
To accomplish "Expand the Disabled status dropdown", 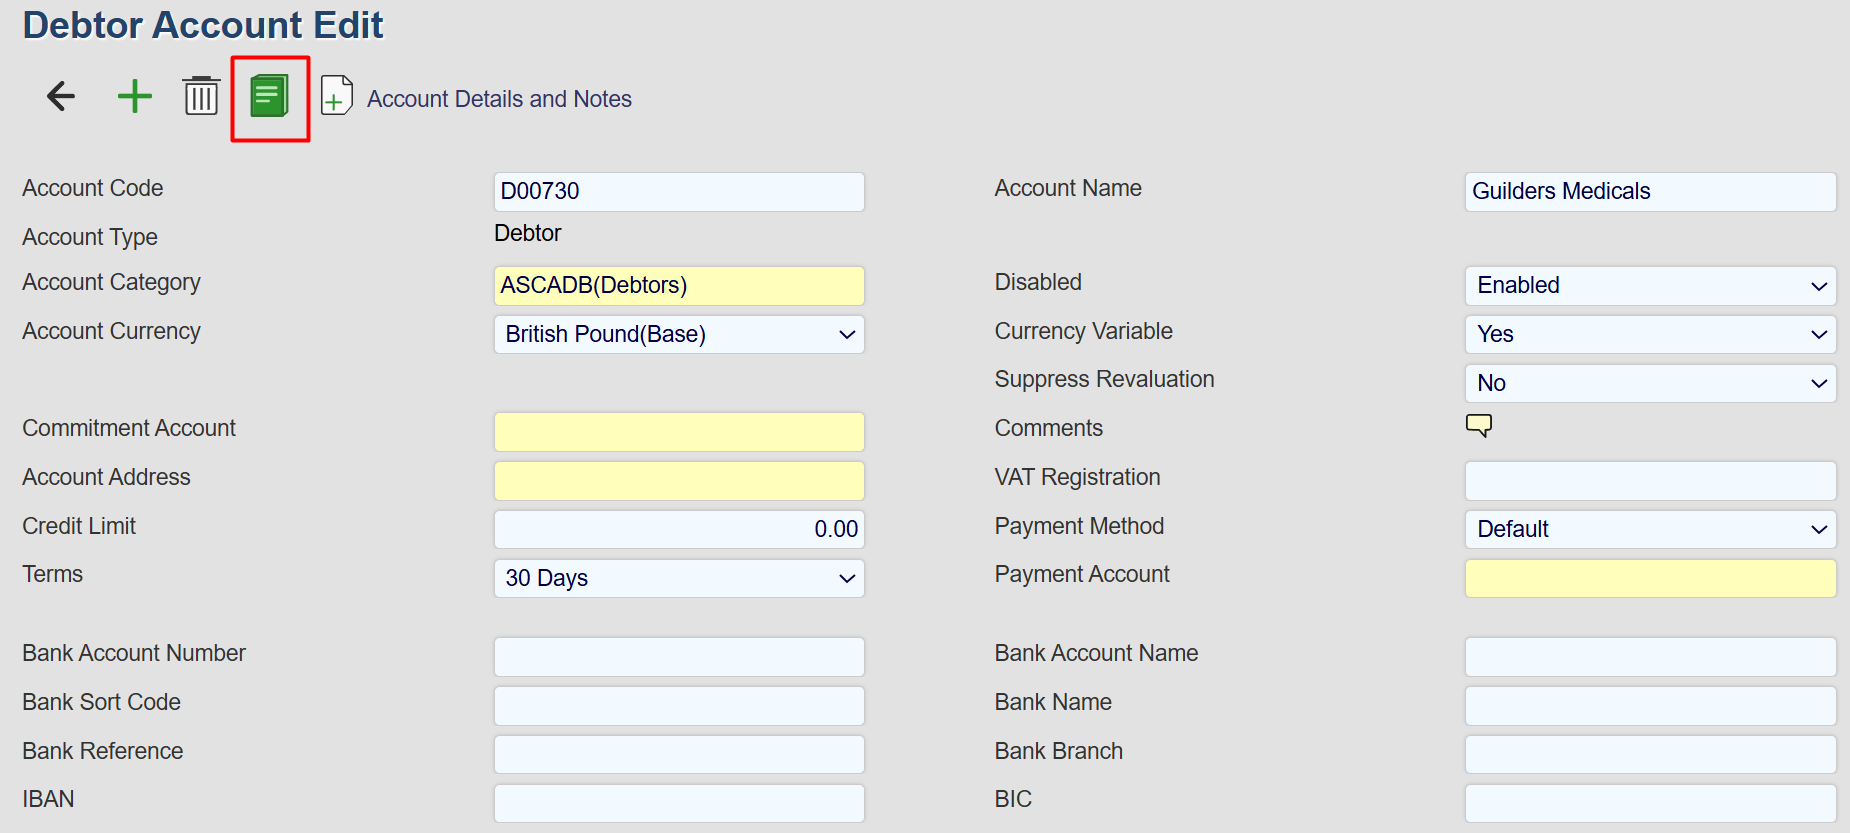I will coord(1650,285).
